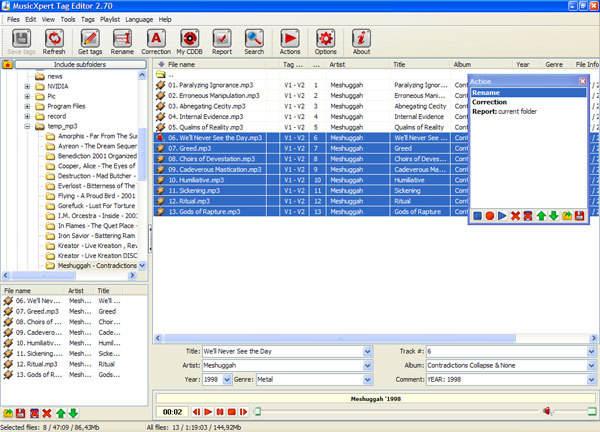Close the Action panel

pyautogui.click(x=582, y=81)
